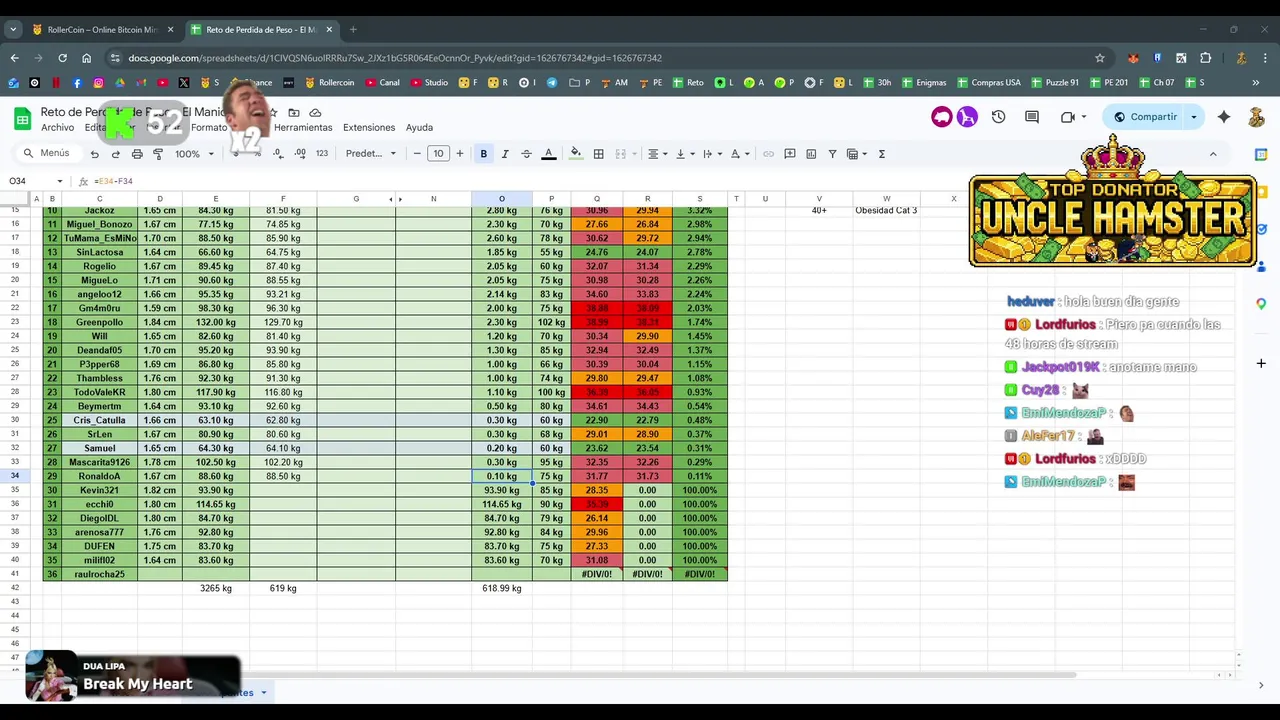Open the Archivo menu
The width and height of the screenshot is (1280, 720).
click(x=57, y=128)
